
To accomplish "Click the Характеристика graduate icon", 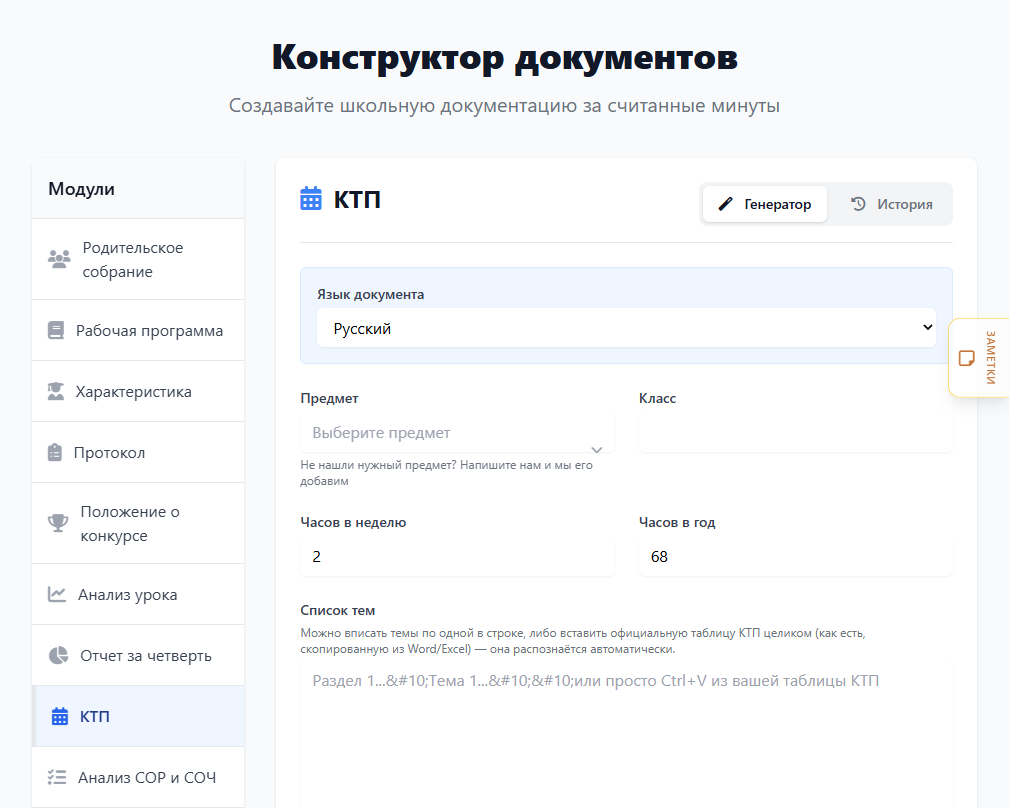I will click(56, 391).
